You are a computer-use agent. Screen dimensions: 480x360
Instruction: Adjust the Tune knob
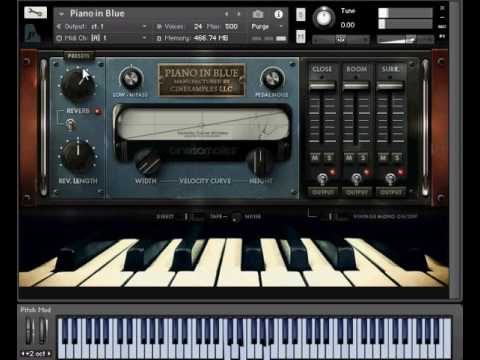click(x=324, y=17)
